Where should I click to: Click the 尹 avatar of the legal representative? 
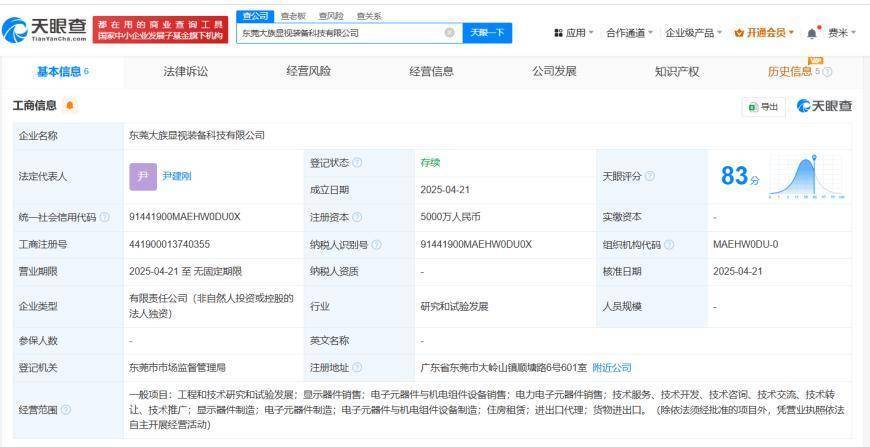(x=143, y=177)
